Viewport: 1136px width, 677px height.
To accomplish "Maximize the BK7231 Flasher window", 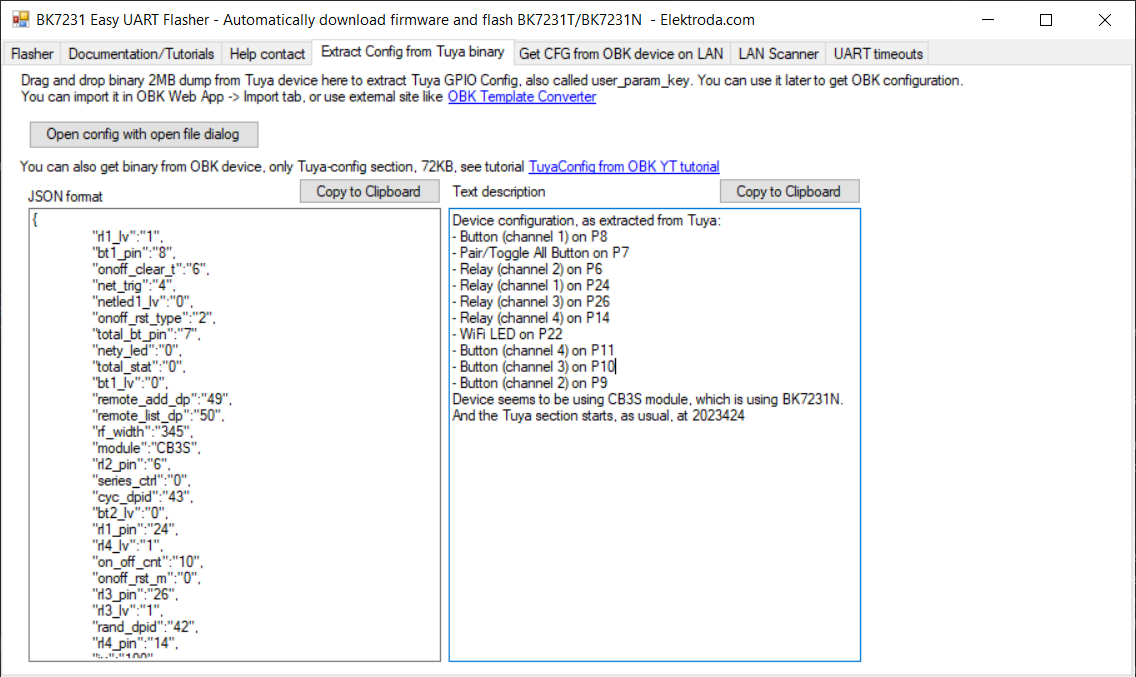I will 1046,20.
